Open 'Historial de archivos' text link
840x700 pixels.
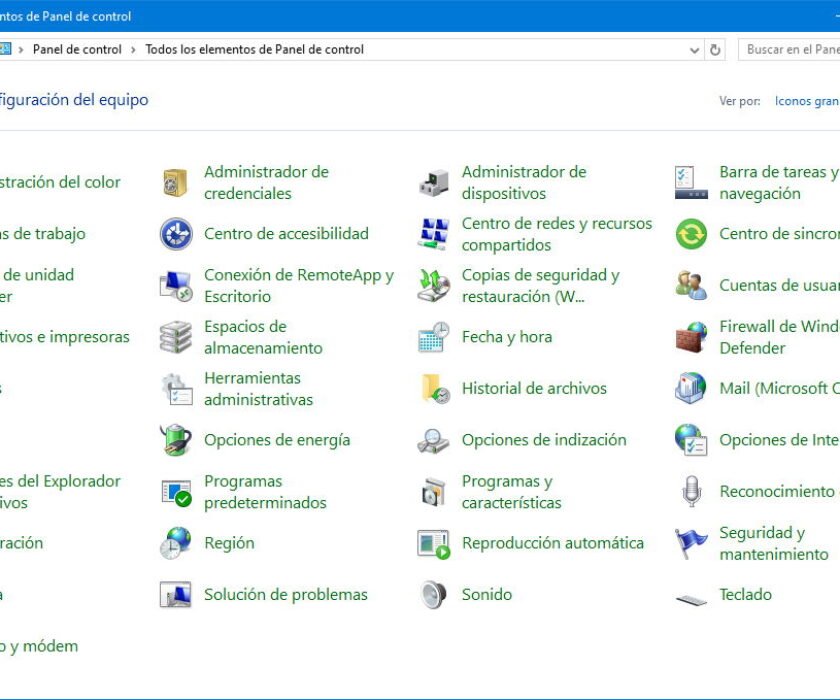(534, 388)
